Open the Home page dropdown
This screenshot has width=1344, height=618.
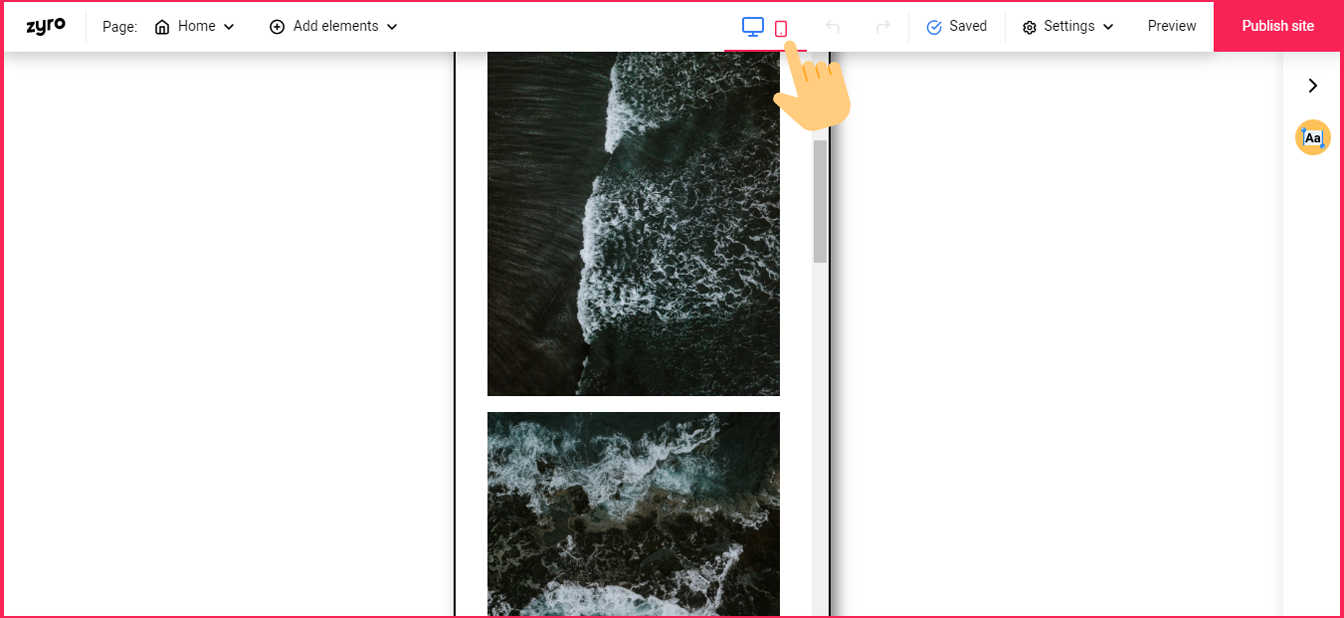194,27
